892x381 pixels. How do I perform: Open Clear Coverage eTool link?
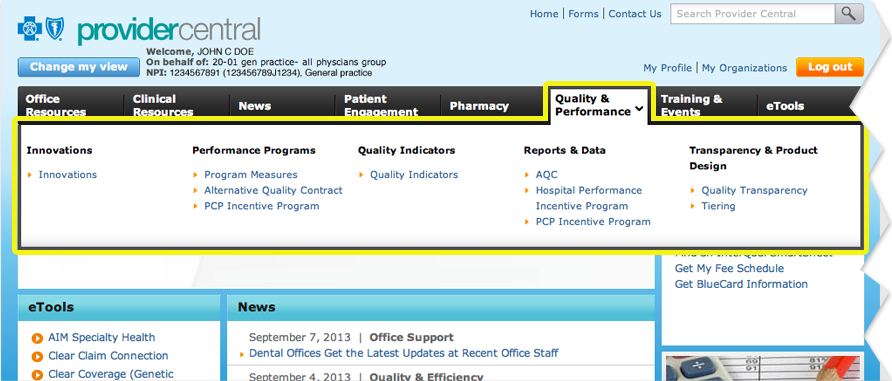coord(111,374)
